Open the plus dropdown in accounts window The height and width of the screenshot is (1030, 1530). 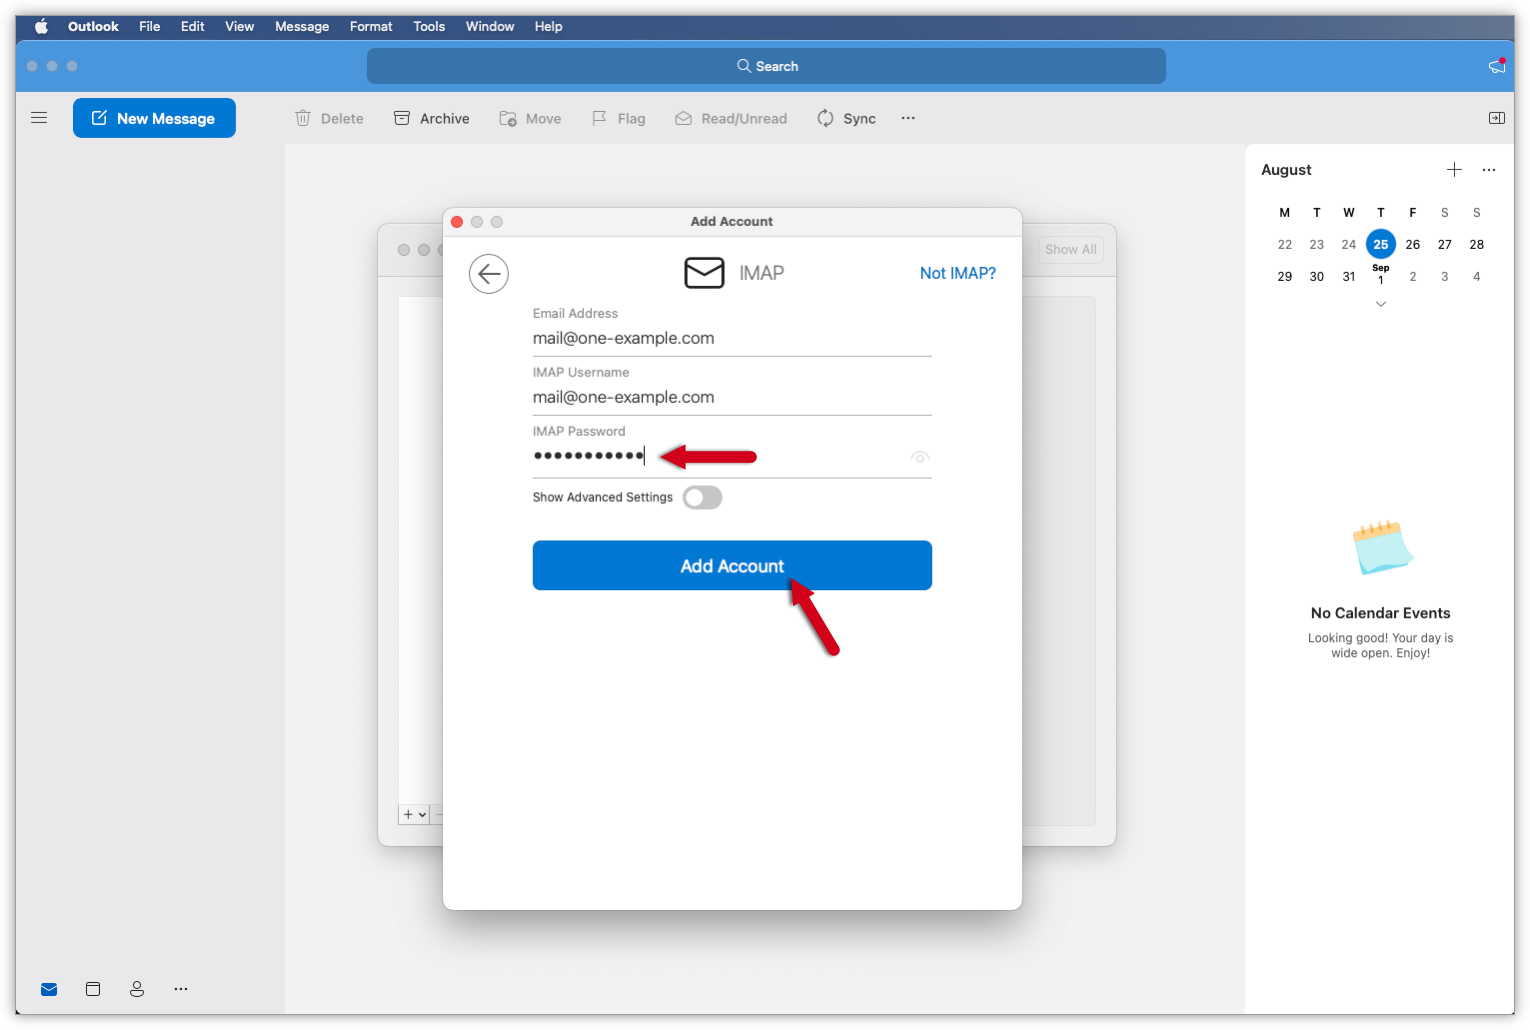point(414,815)
